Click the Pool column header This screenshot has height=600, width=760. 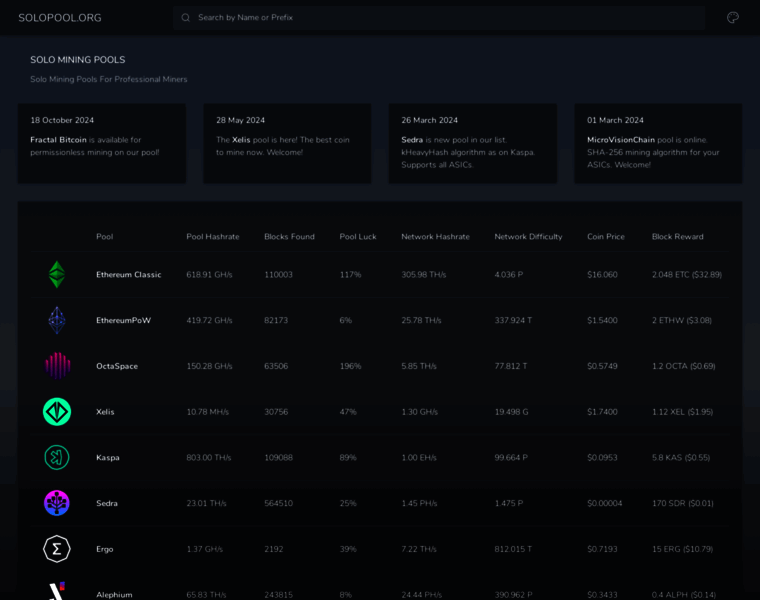tap(104, 237)
